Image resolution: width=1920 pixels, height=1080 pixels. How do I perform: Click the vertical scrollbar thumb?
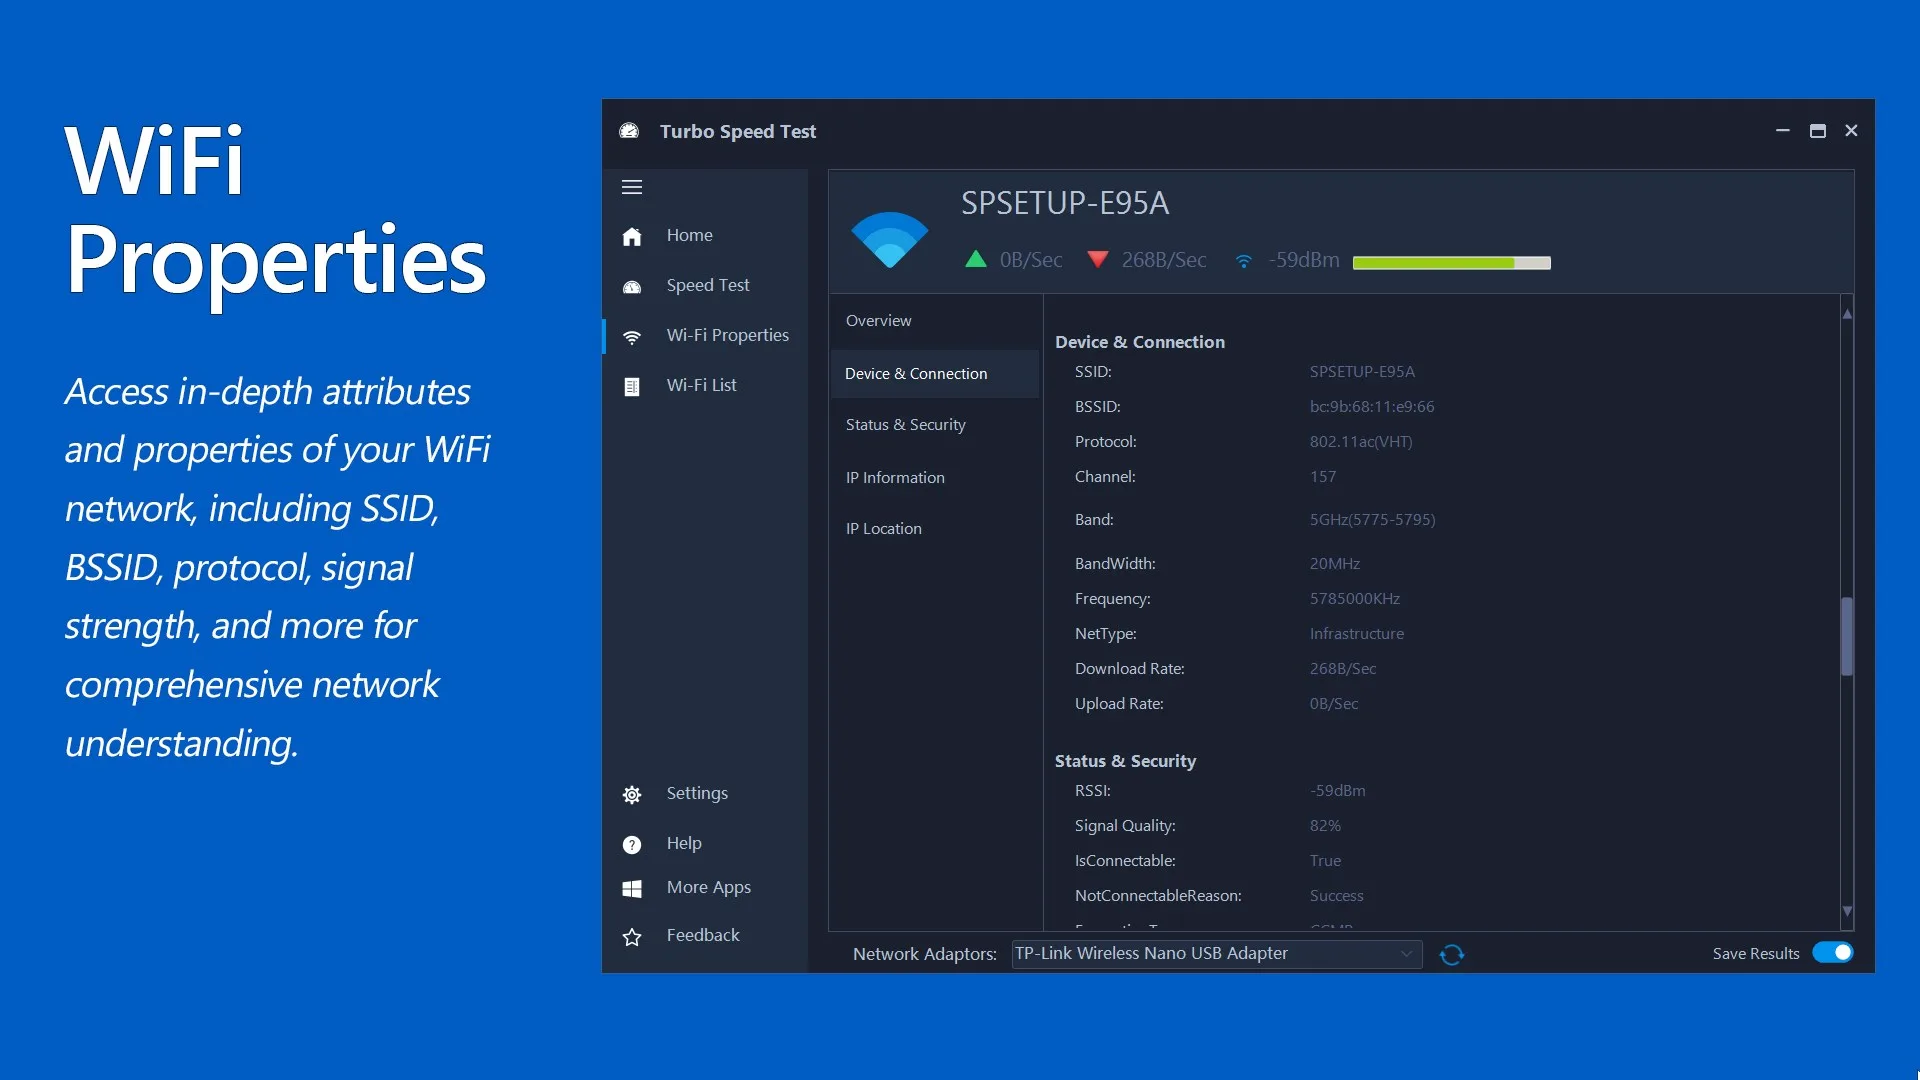point(1847,637)
